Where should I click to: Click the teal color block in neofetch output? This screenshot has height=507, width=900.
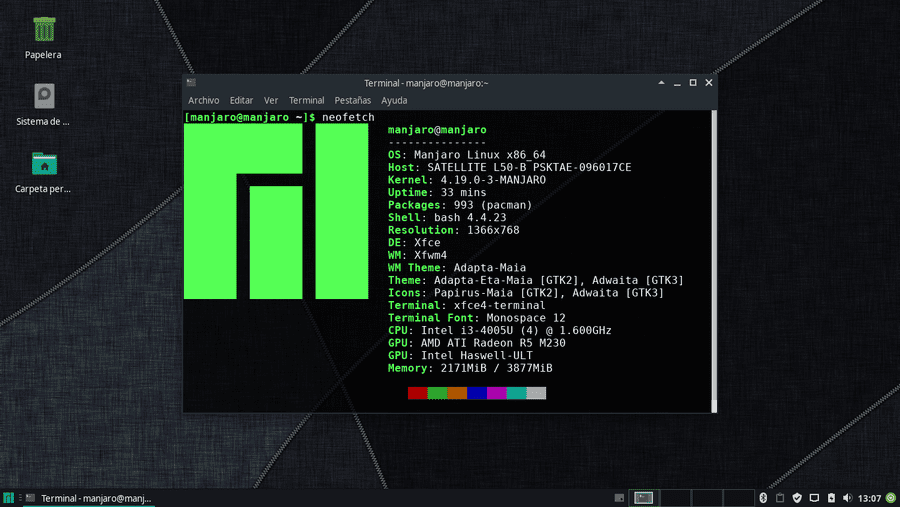point(516,393)
